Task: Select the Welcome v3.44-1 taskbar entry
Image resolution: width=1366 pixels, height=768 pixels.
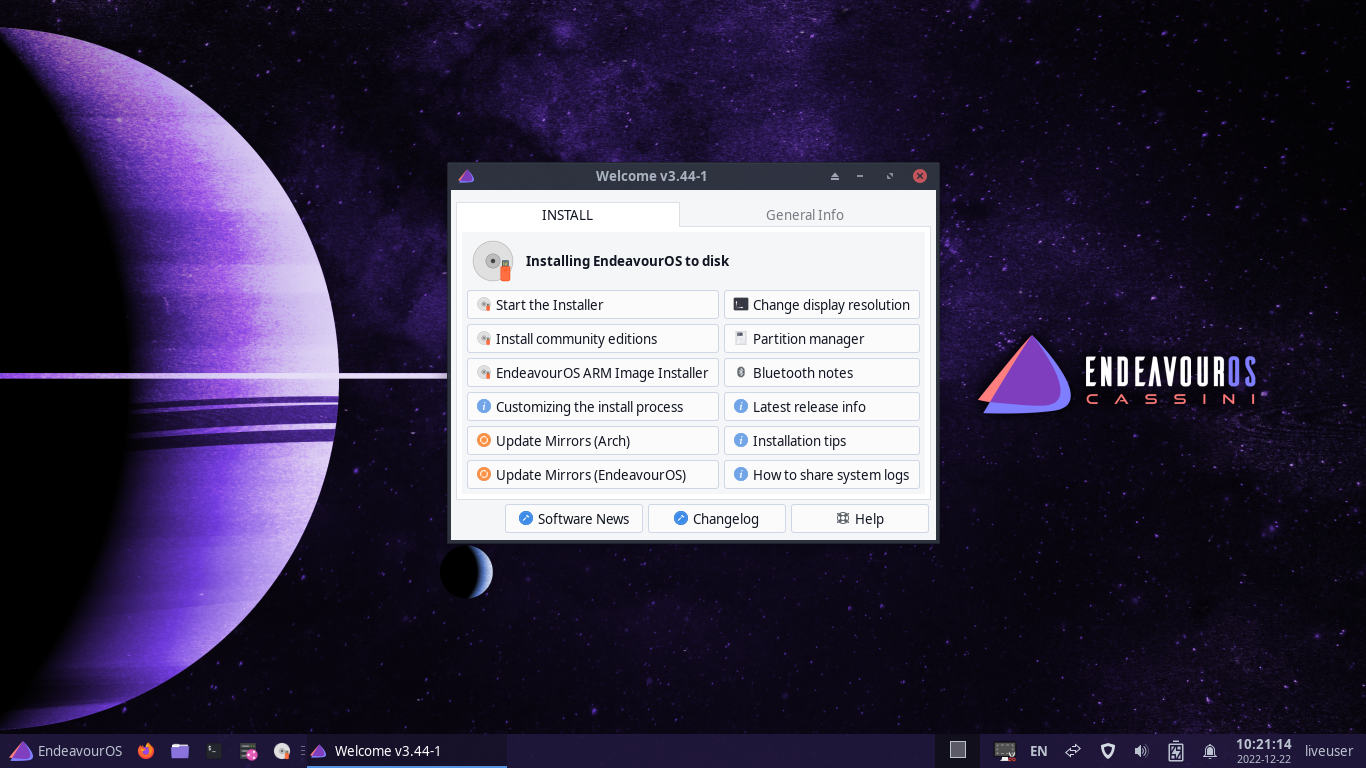Action: (x=406, y=751)
